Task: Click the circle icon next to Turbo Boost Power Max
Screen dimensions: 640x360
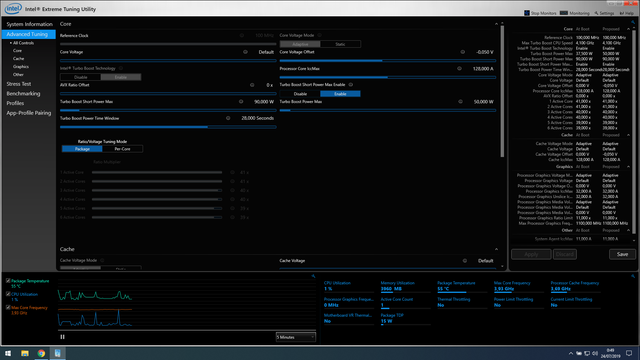Action: [460, 102]
